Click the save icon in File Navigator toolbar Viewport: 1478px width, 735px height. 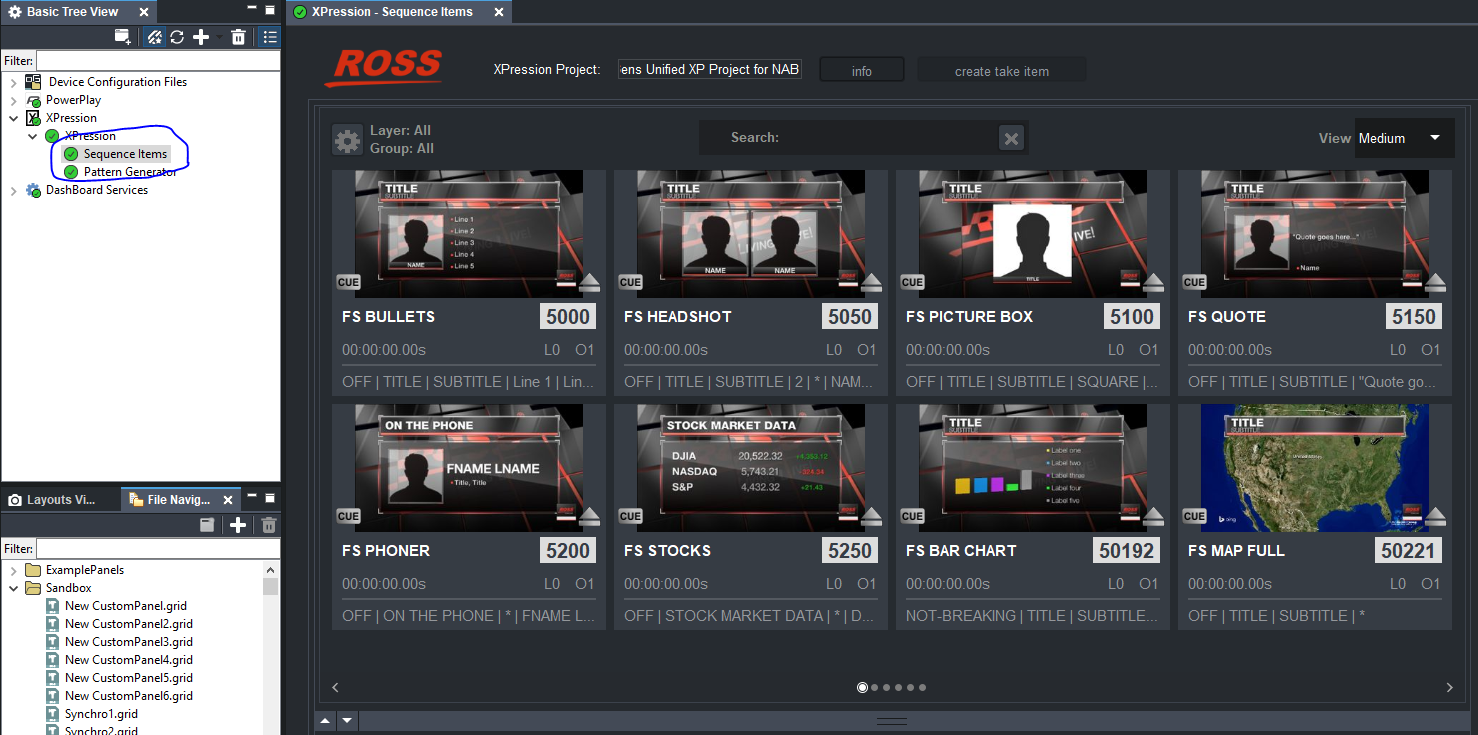(207, 525)
